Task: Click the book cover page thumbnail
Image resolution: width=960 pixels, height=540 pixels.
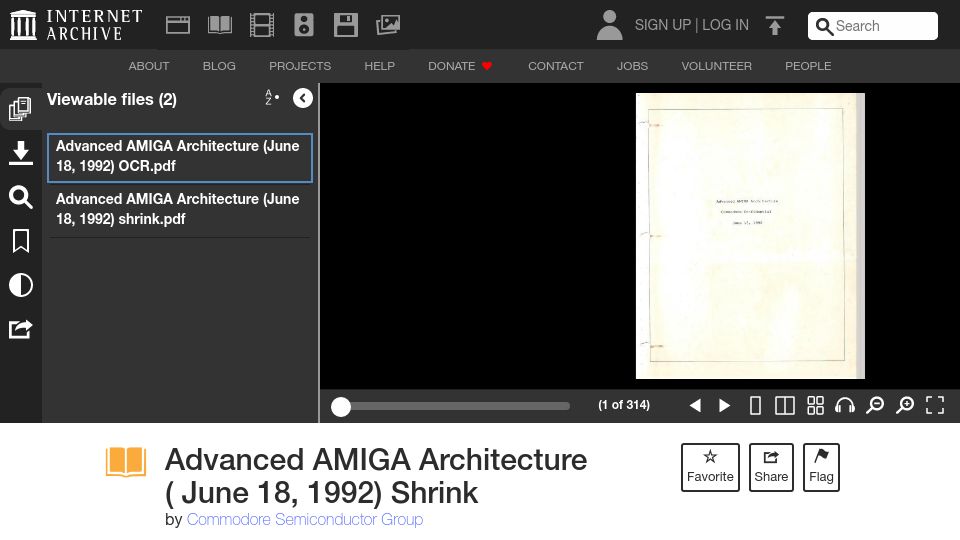Action: (x=750, y=236)
